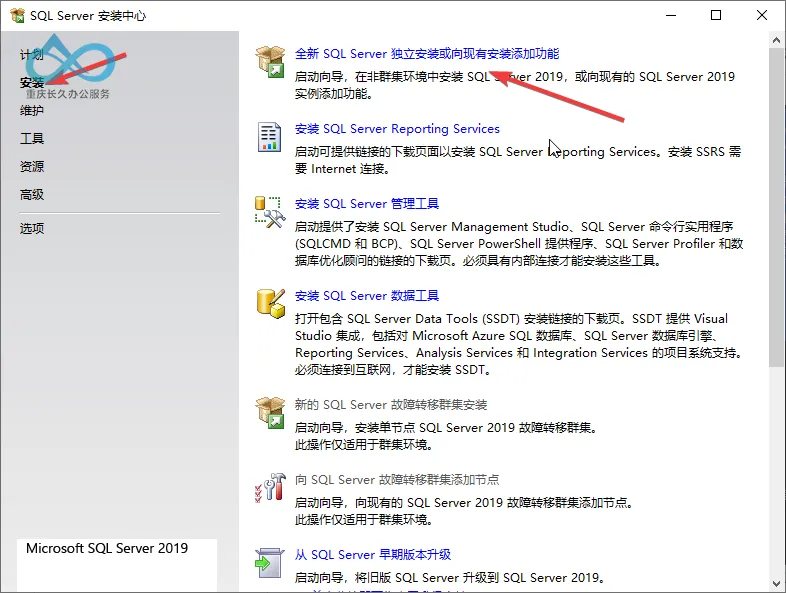The height and width of the screenshot is (593, 786).
Task: Click description 启动可提供链接的下载页面
Action: click(x=518, y=160)
